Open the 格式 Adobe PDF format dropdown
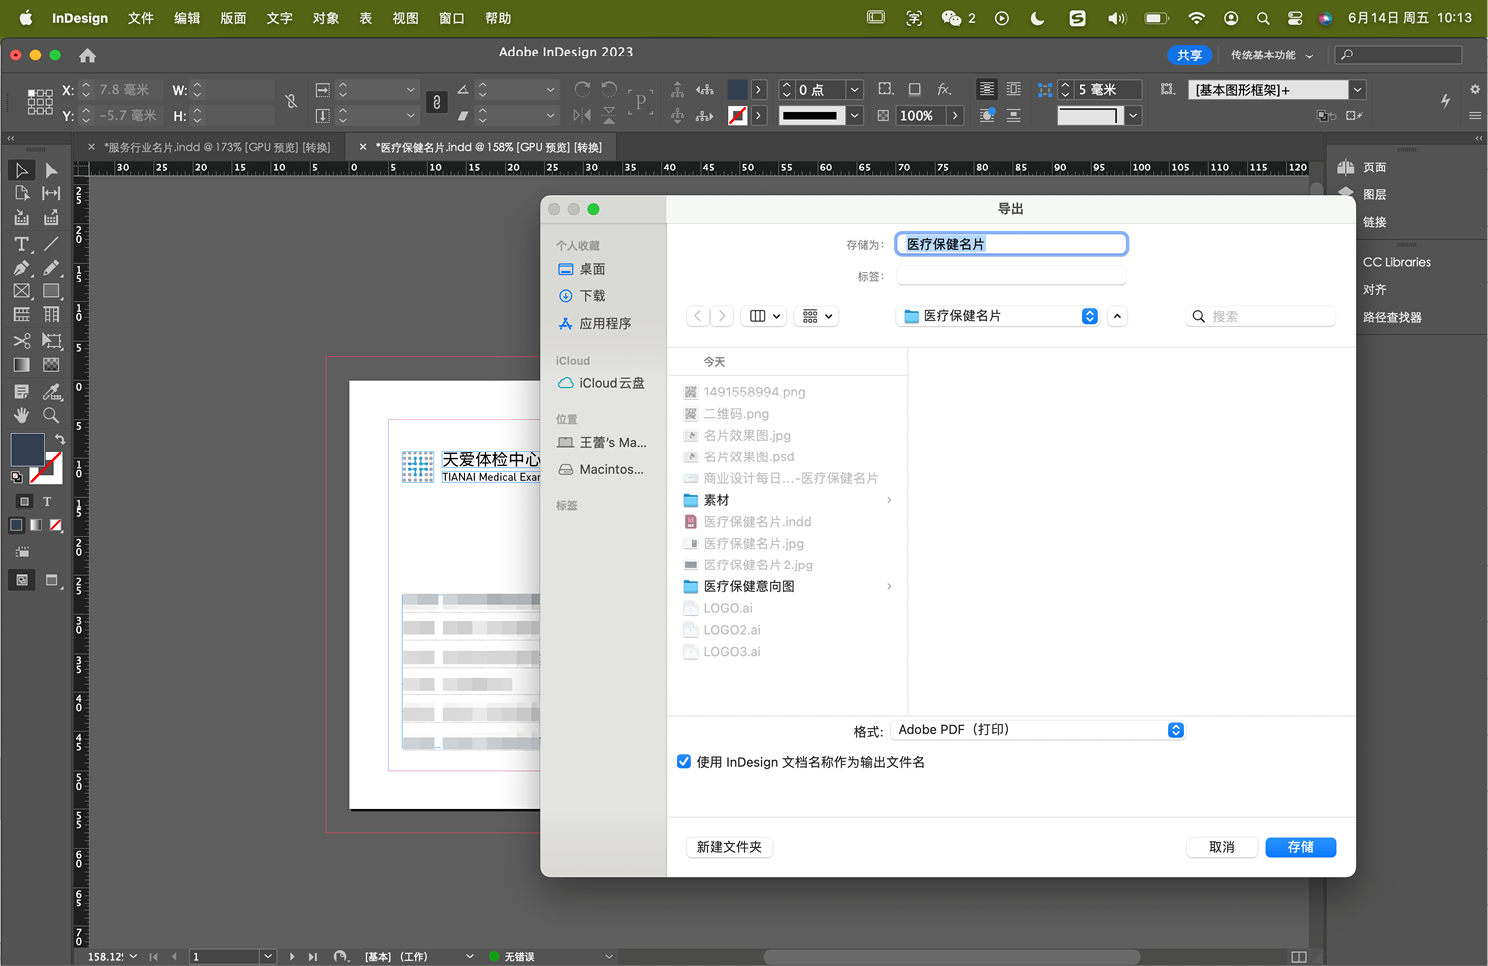The width and height of the screenshot is (1488, 966). (x=1037, y=730)
